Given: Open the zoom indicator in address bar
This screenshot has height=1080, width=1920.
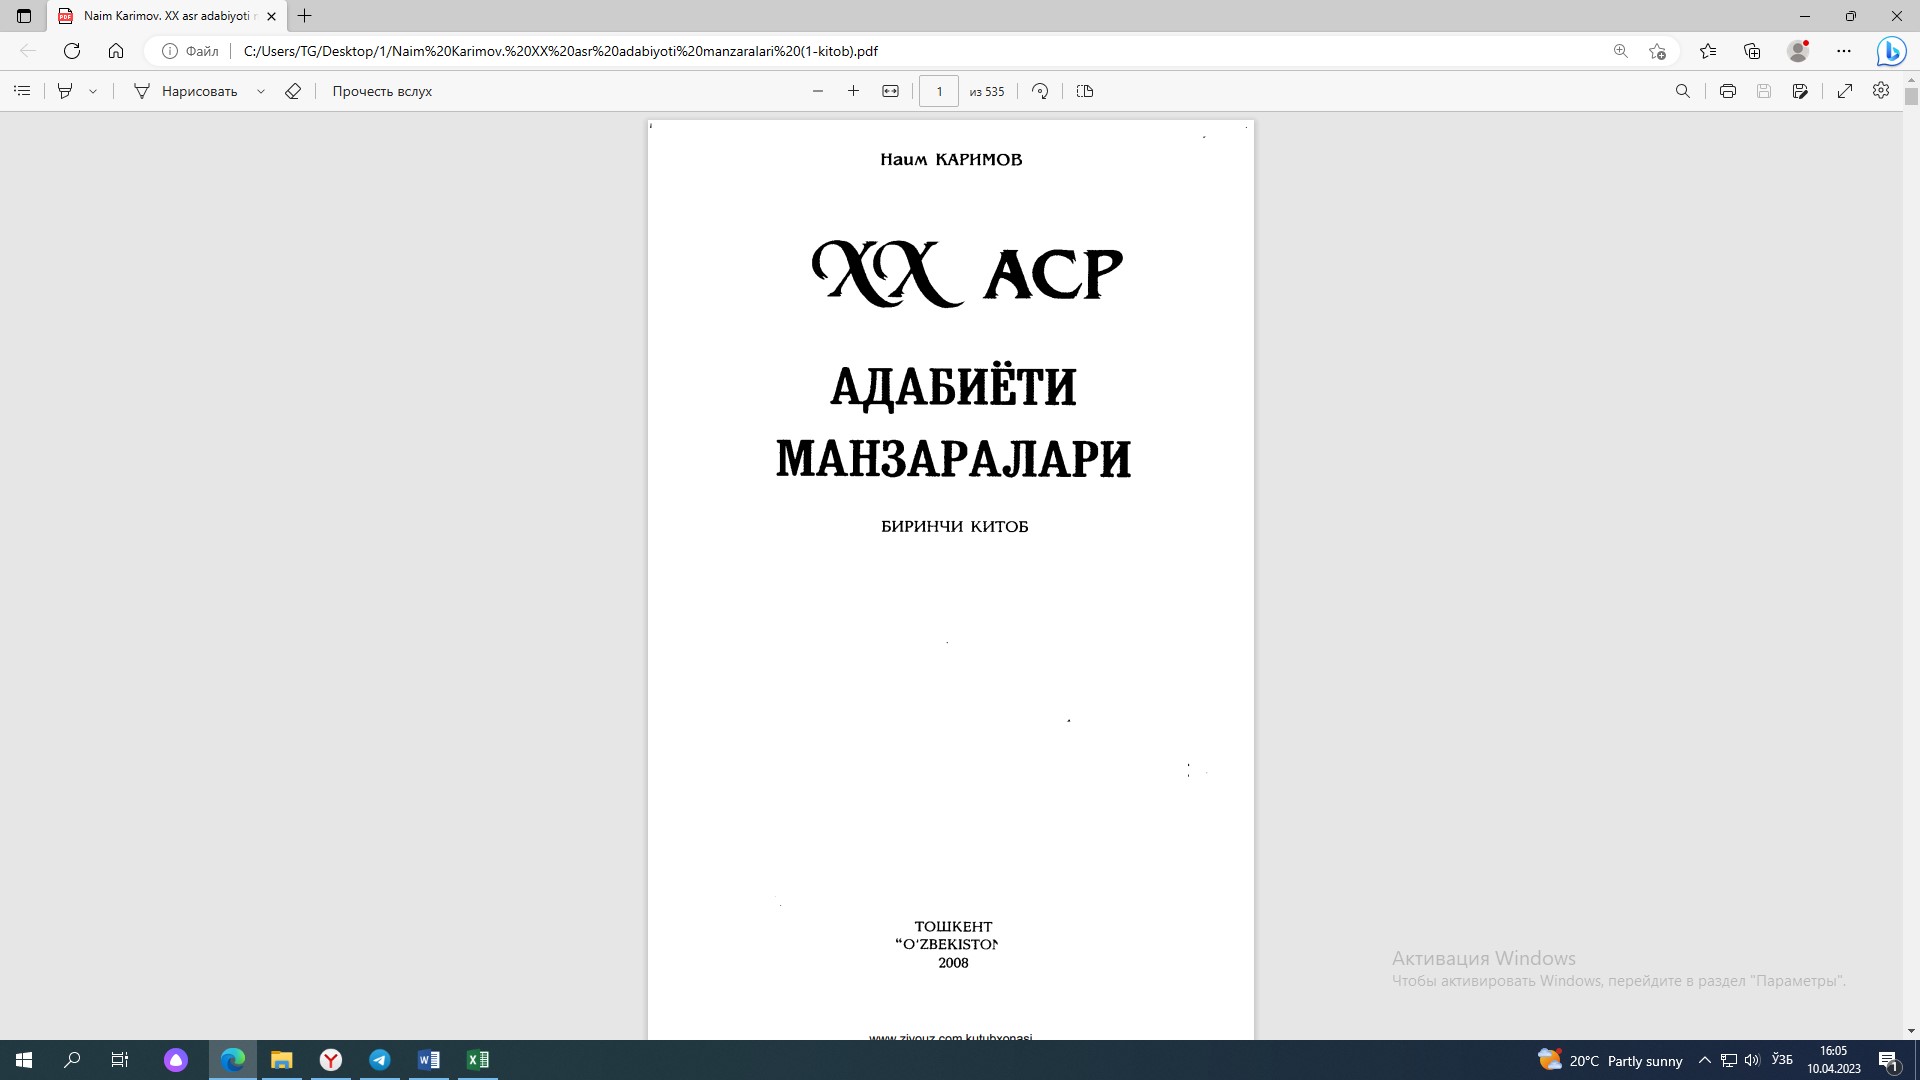Looking at the screenshot, I should pos(1621,51).
